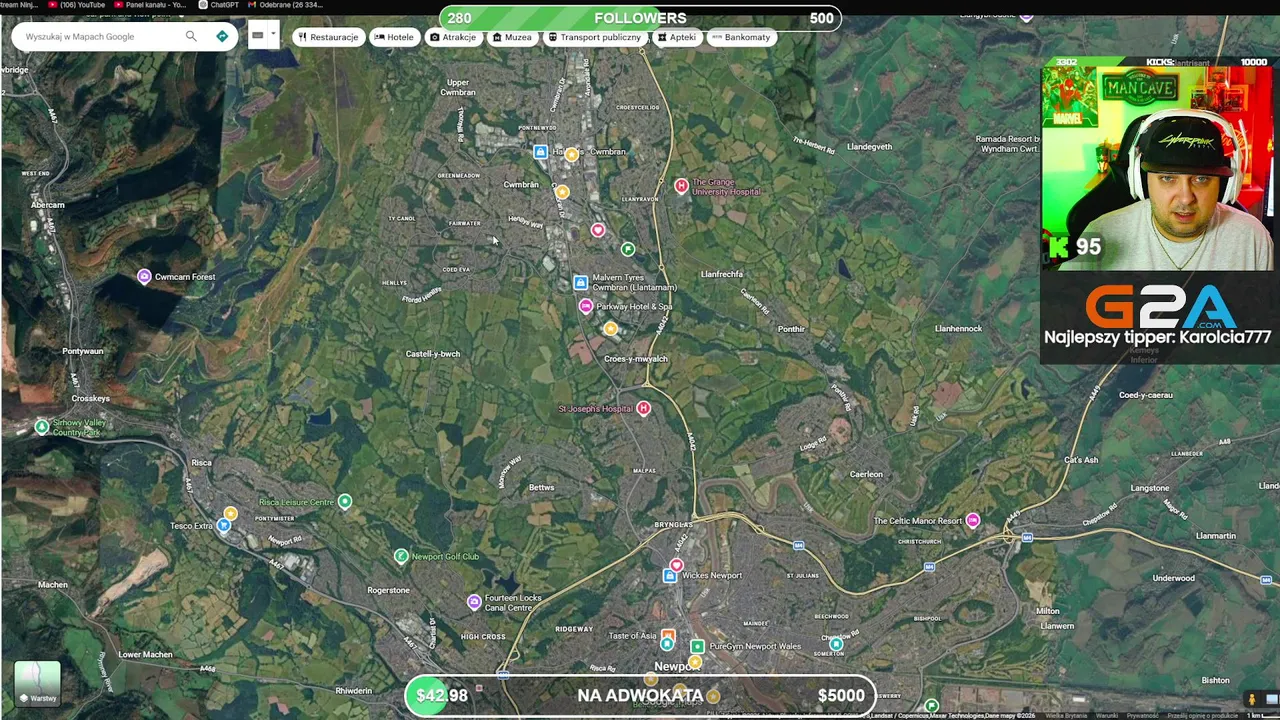Open the Parkway Hotel & Spa pink marker
This screenshot has width=1280, height=720.
[586, 306]
